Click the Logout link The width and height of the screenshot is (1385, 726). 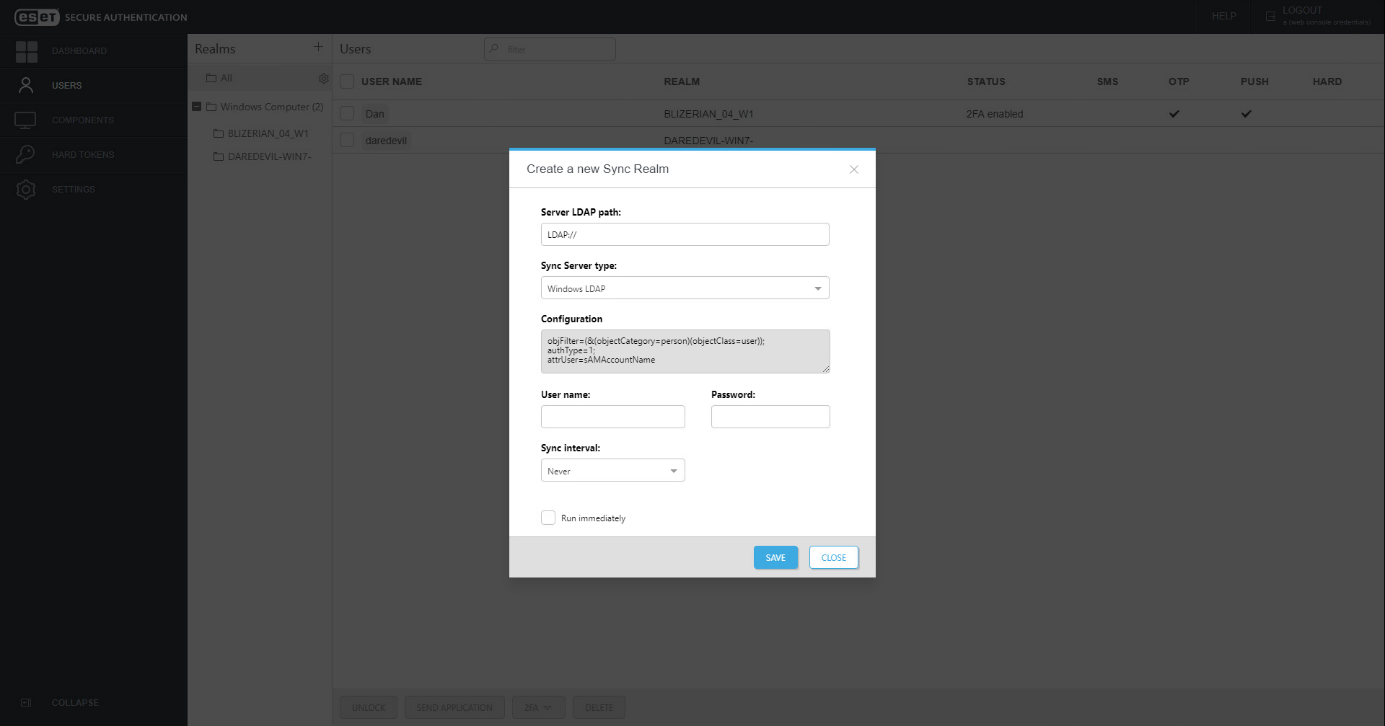pos(1302,11)
